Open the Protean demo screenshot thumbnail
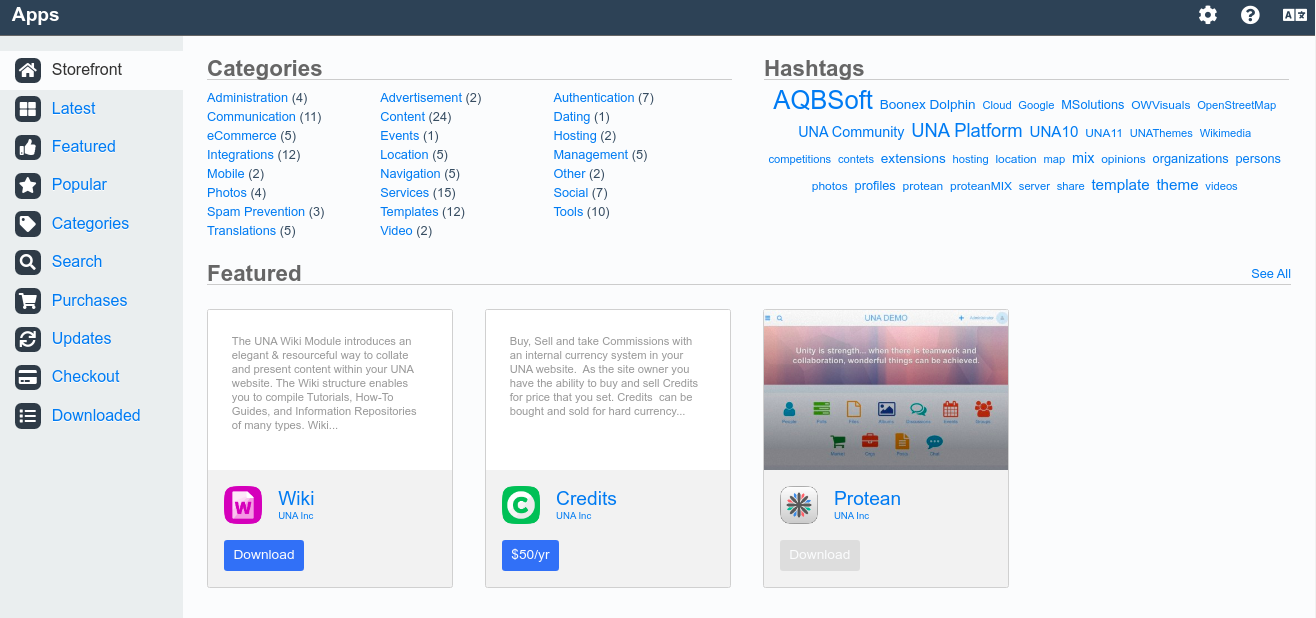Screen dimensions: 1316x618 (x=885, y=390)
